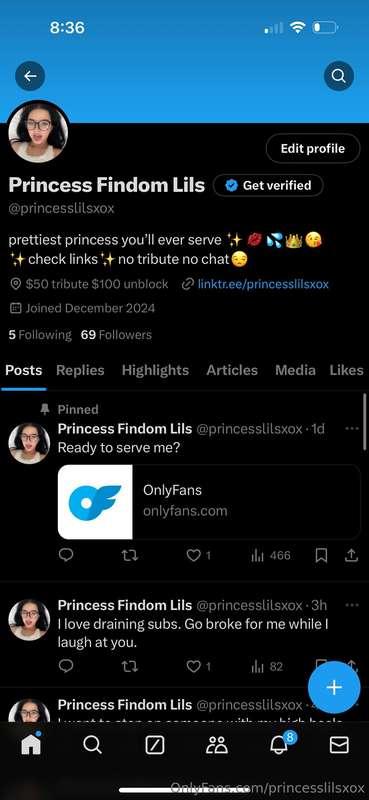
Task: Like the 'draining subs' post
Action: click(193, 666)
